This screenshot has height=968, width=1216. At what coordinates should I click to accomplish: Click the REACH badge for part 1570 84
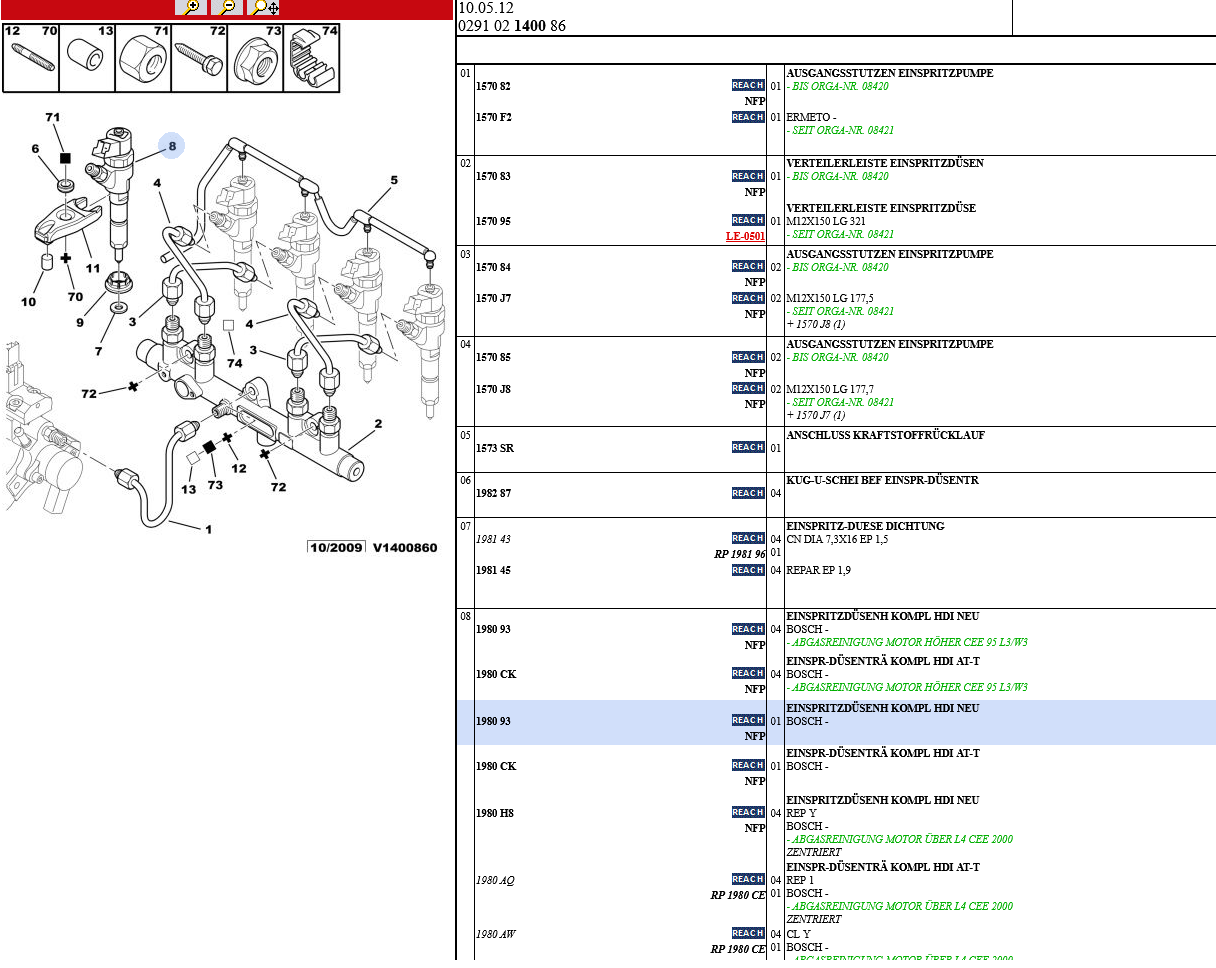(748, 266)
